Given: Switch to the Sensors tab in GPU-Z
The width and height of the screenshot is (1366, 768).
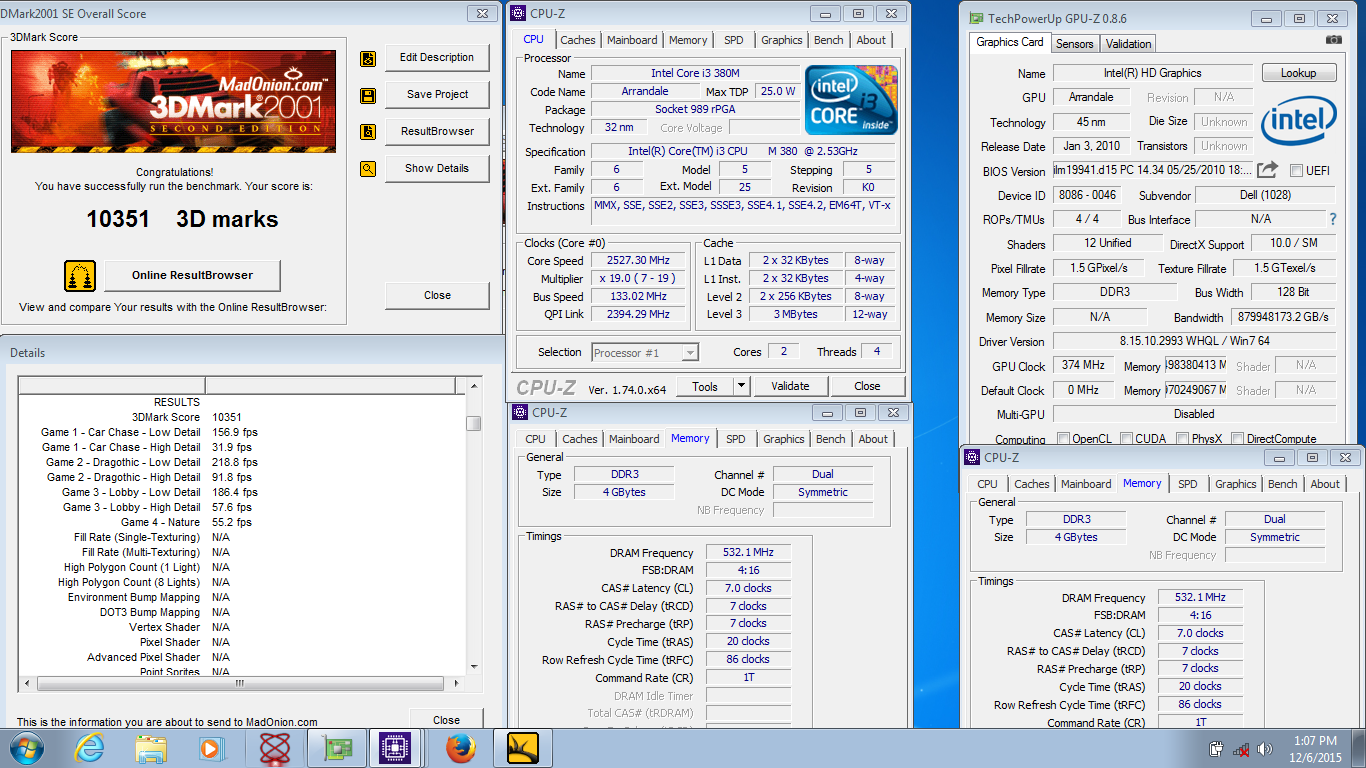Looking at the screenshot, I should [x=1075, y=44].
